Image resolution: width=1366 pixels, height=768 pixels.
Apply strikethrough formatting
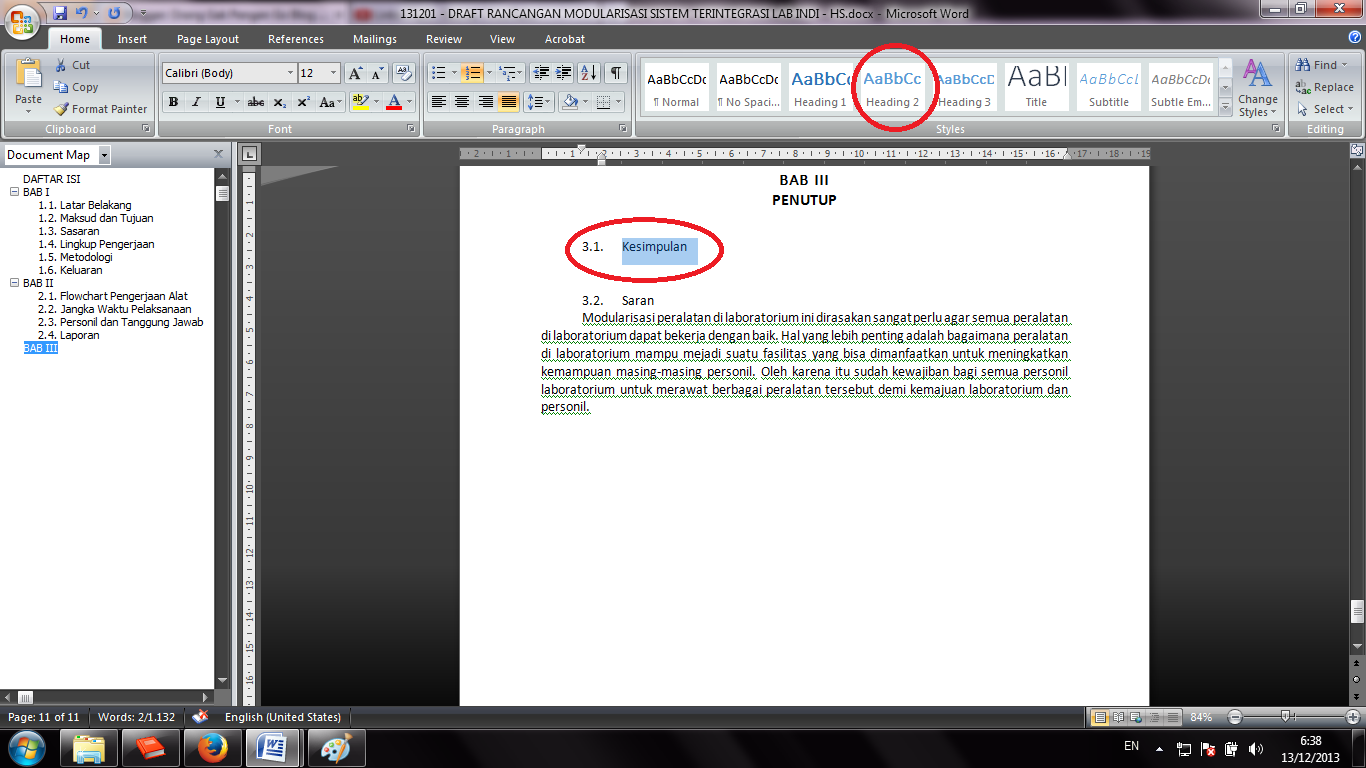(255, 102)
